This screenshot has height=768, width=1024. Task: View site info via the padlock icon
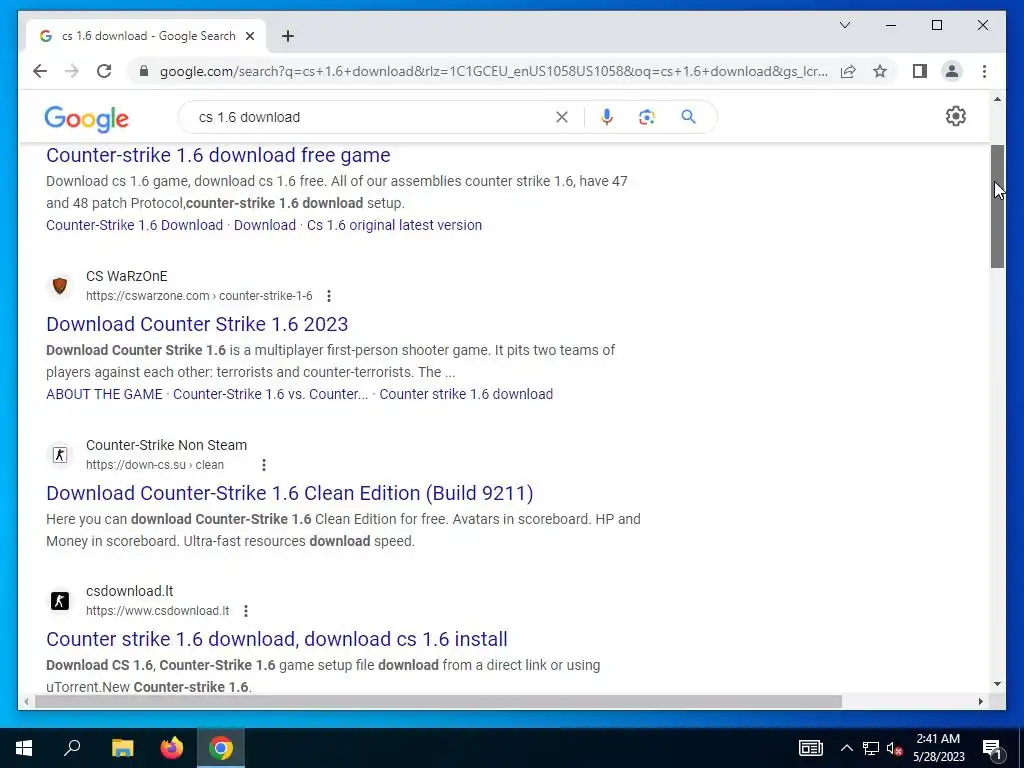tap(144, 71)
